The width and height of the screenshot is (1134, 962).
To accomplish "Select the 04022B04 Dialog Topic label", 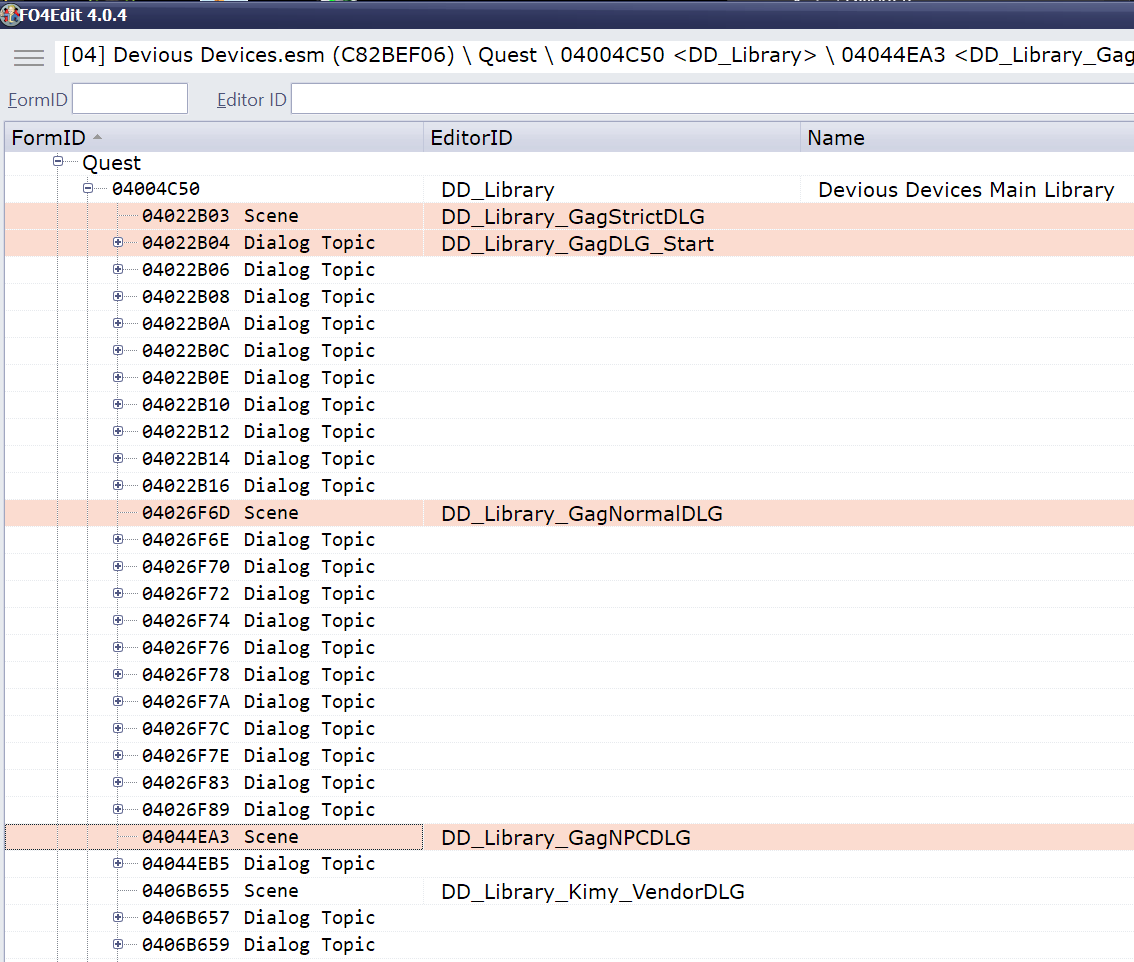I will point(258,242).
